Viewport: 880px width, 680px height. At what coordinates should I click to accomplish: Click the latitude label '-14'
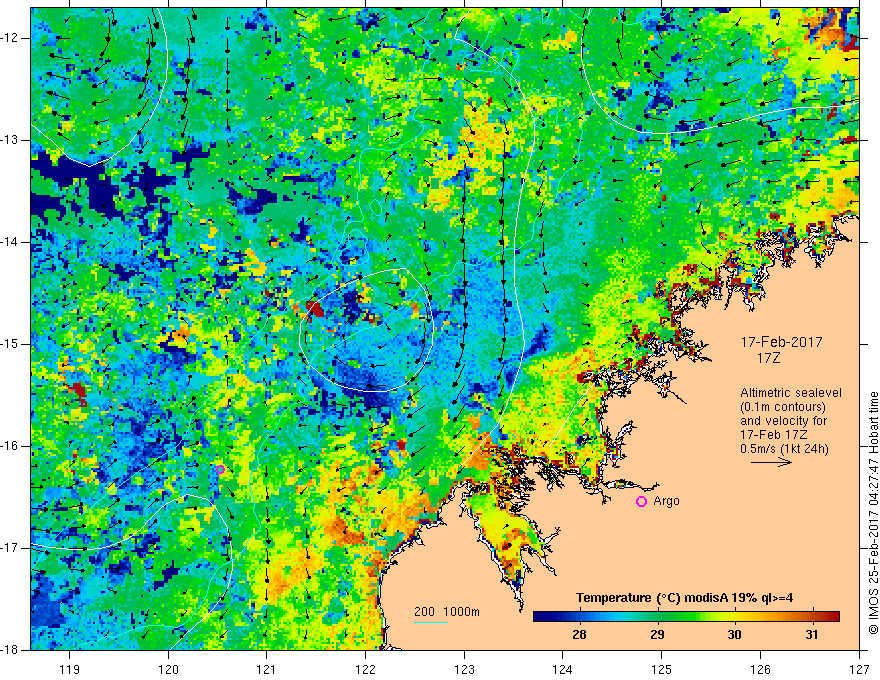click(x=10, y=242)
